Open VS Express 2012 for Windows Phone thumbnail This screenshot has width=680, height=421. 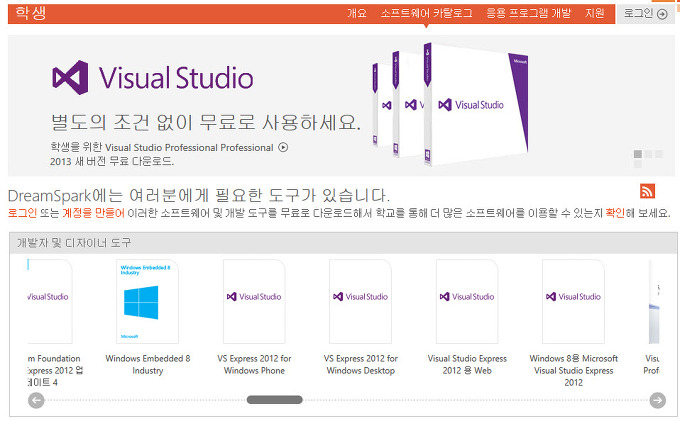click(253, 302)
